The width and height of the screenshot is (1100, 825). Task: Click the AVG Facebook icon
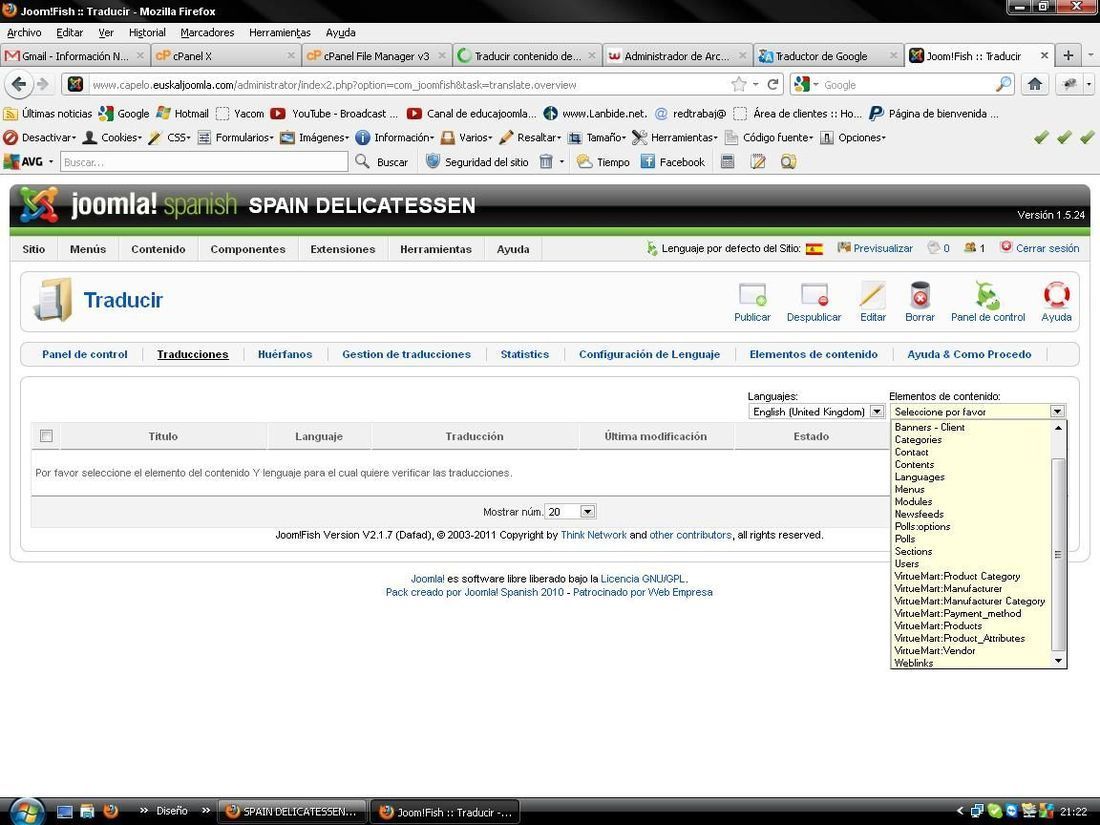click(x=648, y=162)
